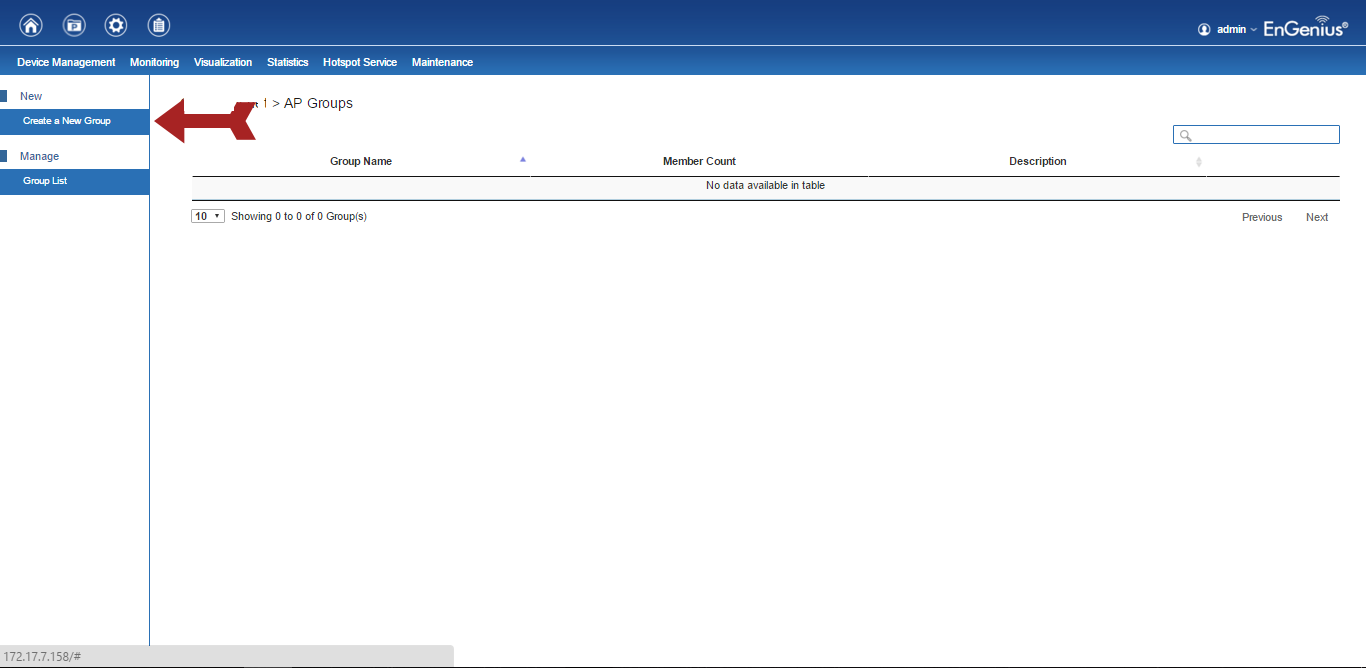Click the group search input field
Image resolution: width=1366 pixels, height=668 pixels.
1263,135
